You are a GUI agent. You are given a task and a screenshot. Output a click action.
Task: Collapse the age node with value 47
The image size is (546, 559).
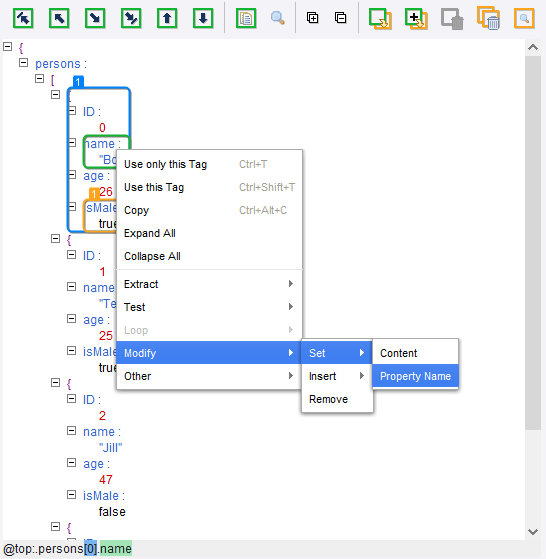point(72,463)
